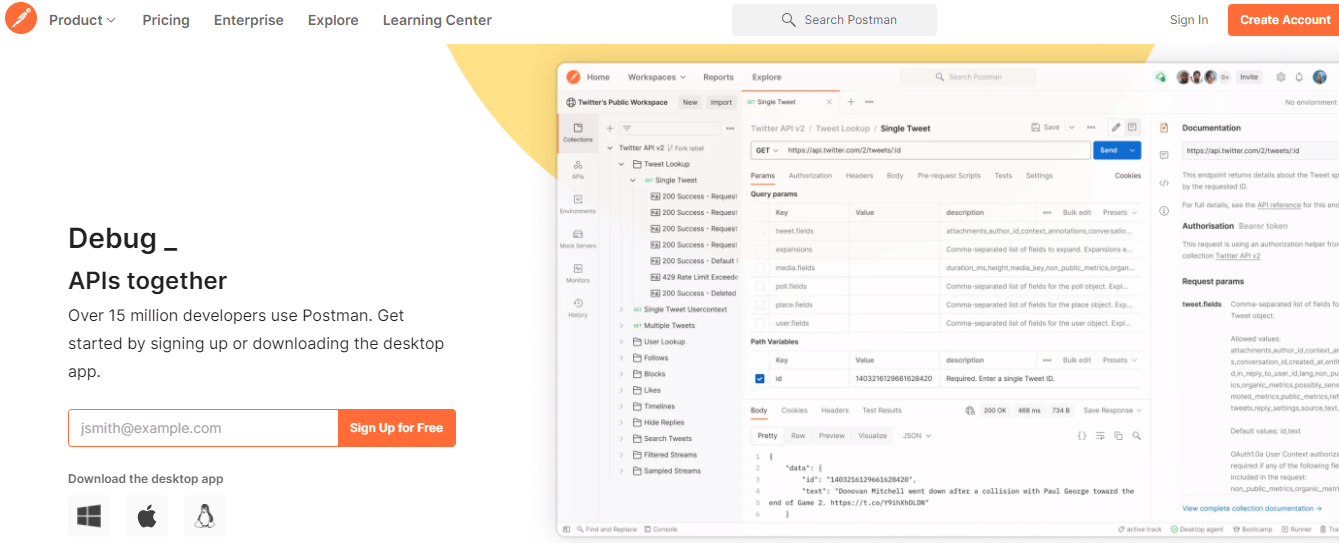The width and height of the screenshot is (1339, 543).
Task: Download the macOS desktop app
Action: (147, 516)
